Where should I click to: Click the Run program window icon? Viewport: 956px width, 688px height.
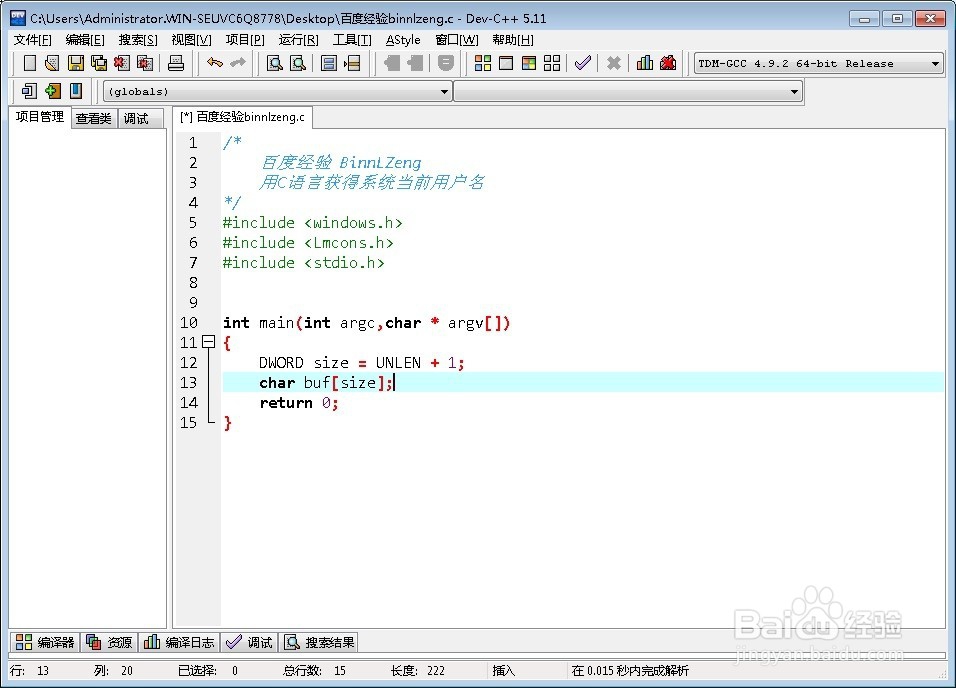[506, 63]
